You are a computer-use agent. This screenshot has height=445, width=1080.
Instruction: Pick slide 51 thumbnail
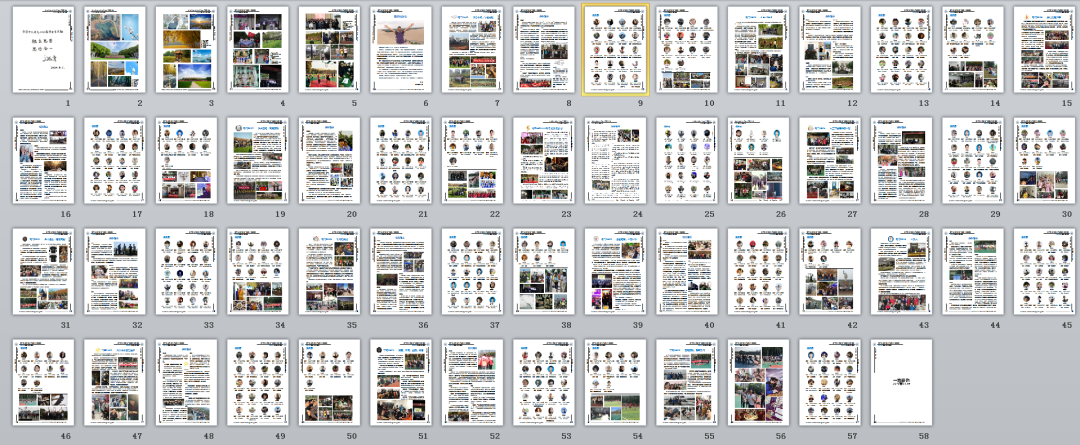401,382
